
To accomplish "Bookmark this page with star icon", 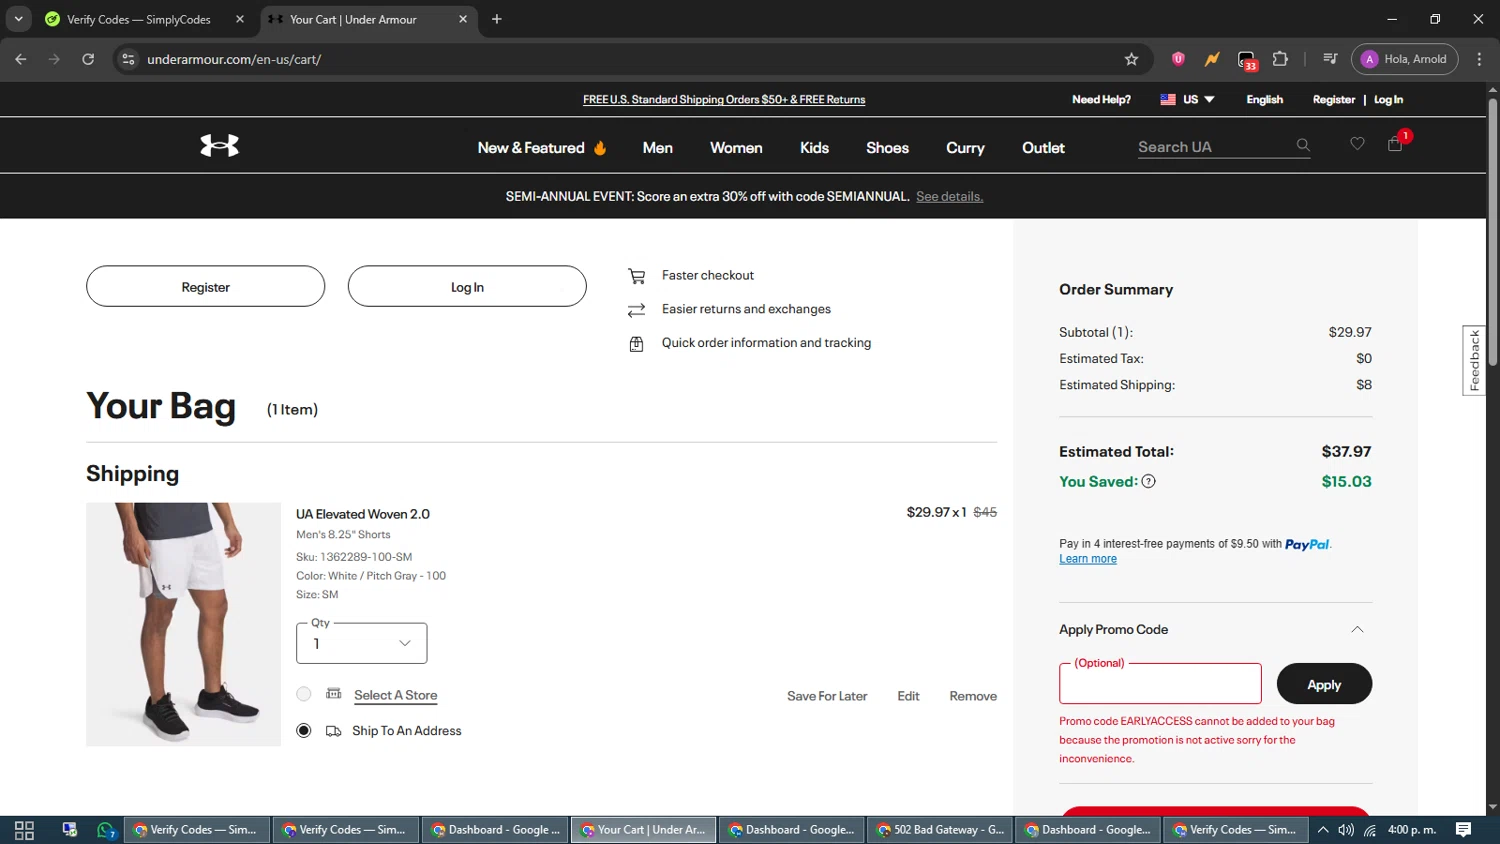I will (1131, 59).
